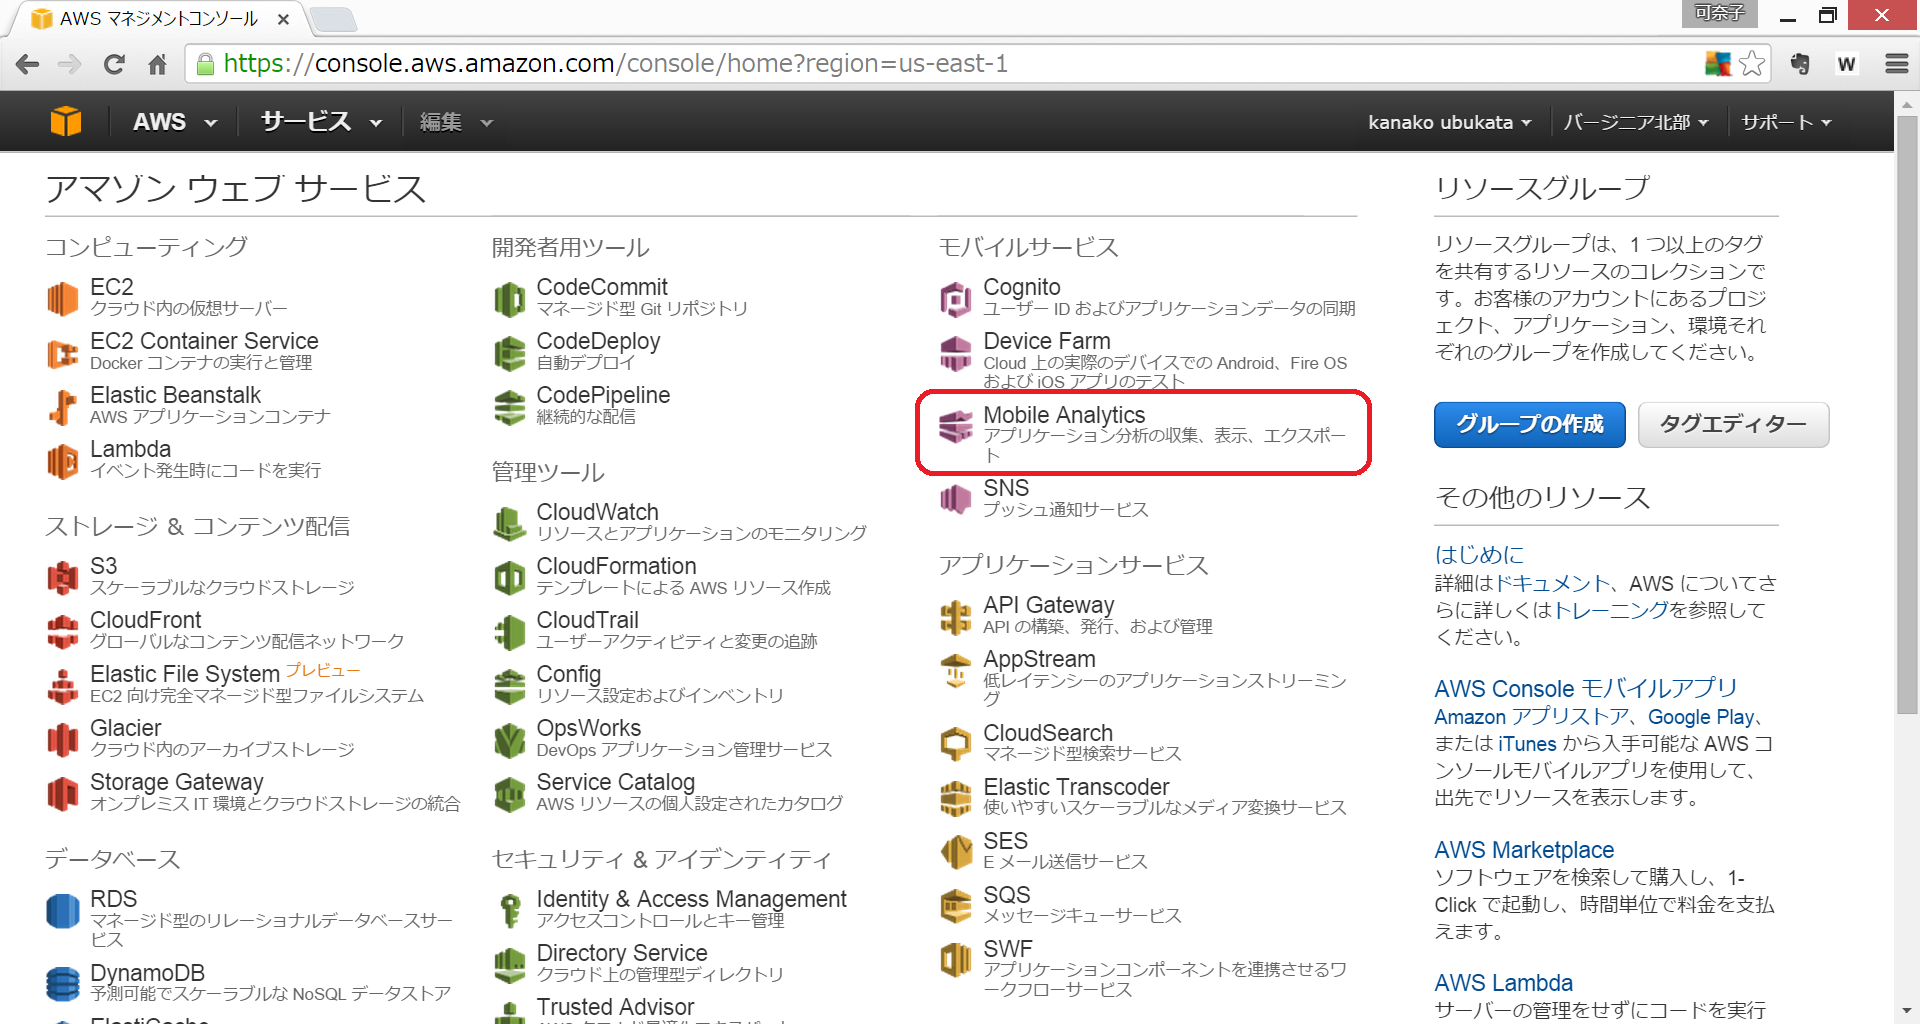
Task: Reload the page in the browser
Action: pos(114,64)
